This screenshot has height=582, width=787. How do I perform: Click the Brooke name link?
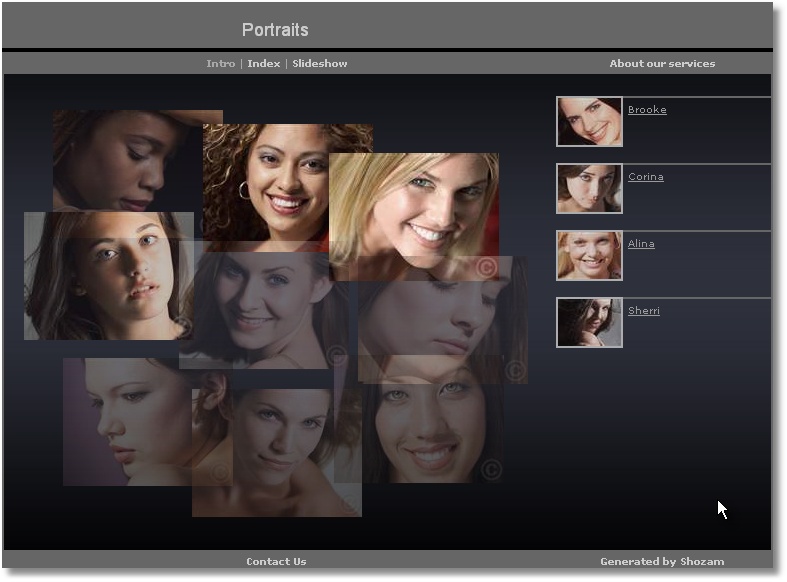647,109
